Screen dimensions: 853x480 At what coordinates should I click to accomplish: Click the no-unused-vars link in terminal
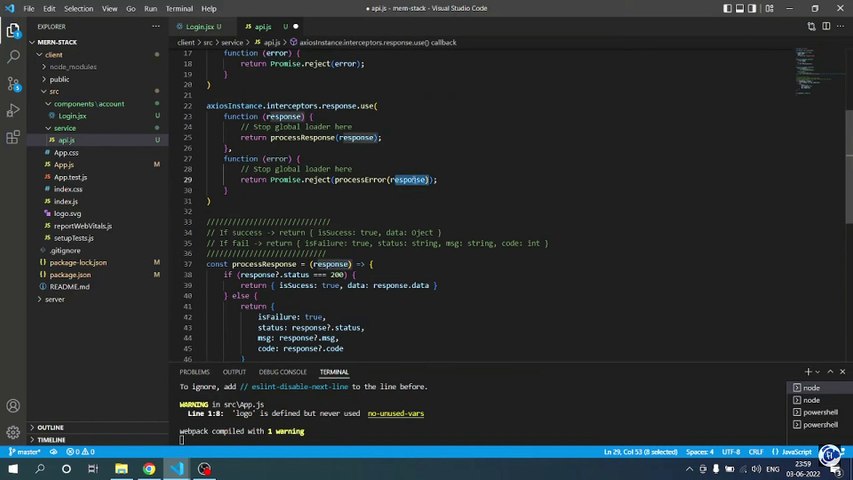click(395, 413)
